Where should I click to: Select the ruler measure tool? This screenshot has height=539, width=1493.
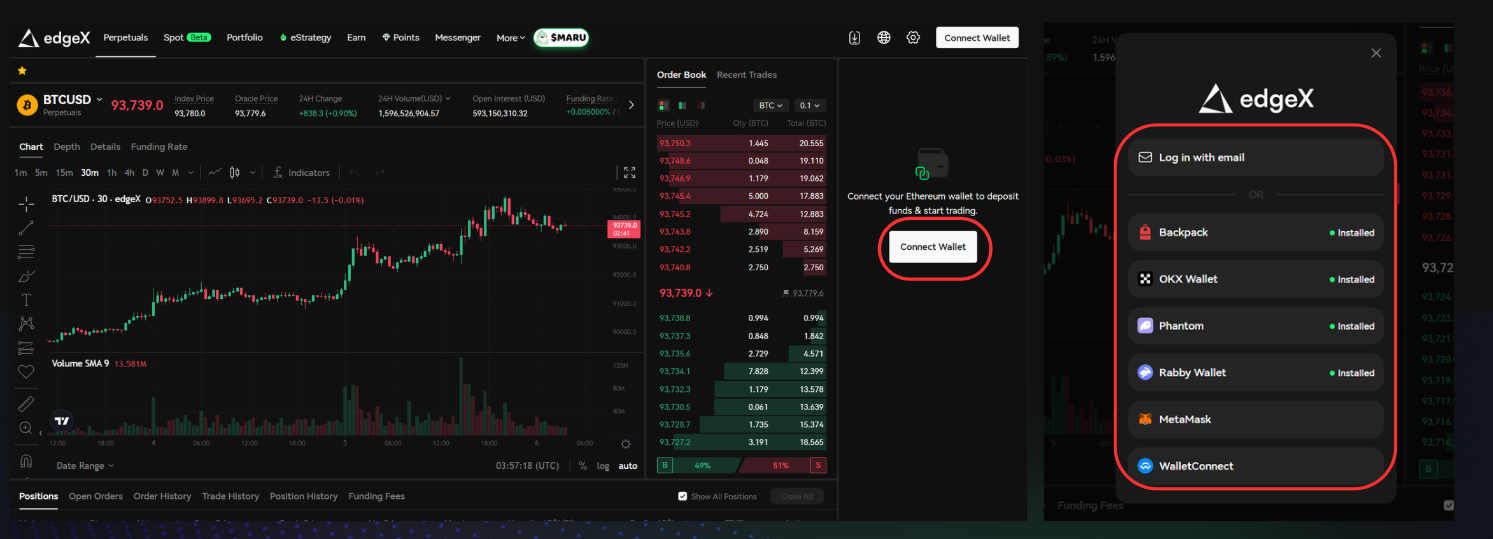click(x=26, y=404)
